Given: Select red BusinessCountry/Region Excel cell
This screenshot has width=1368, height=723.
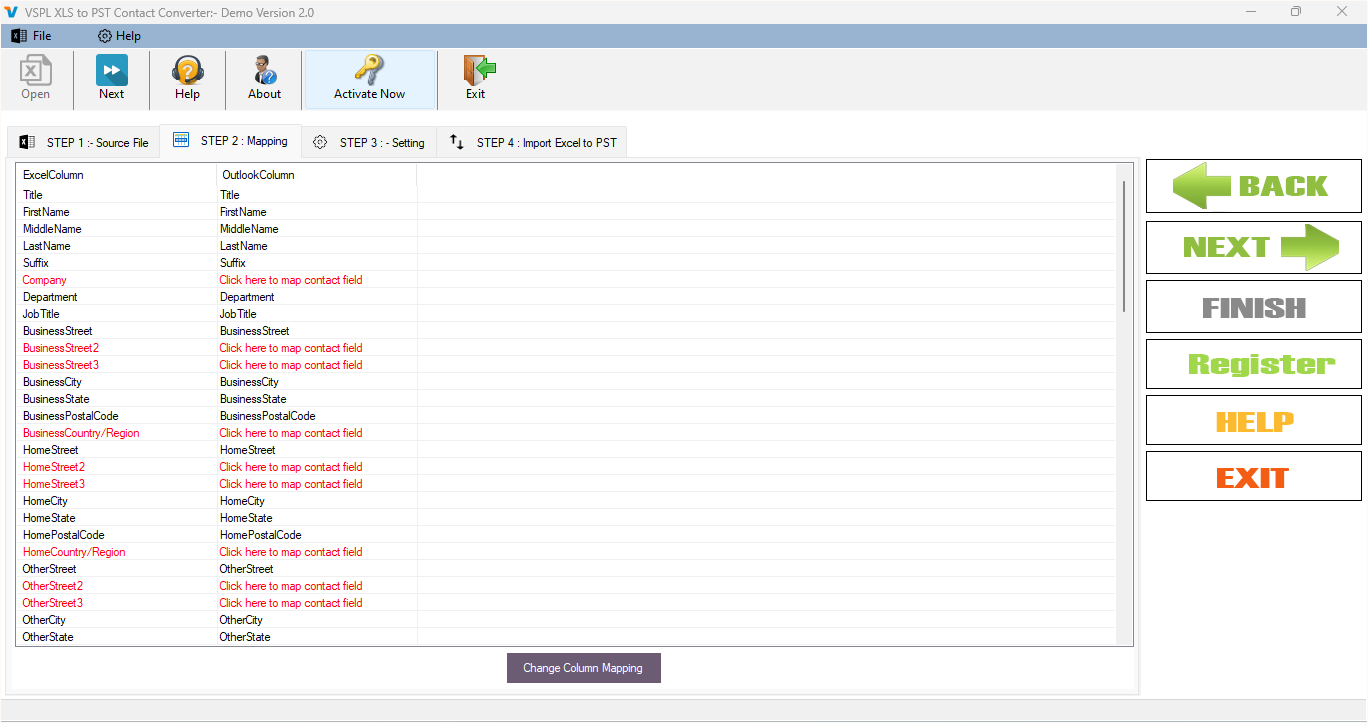Looking at the screenshot, I should click(81, 433).
